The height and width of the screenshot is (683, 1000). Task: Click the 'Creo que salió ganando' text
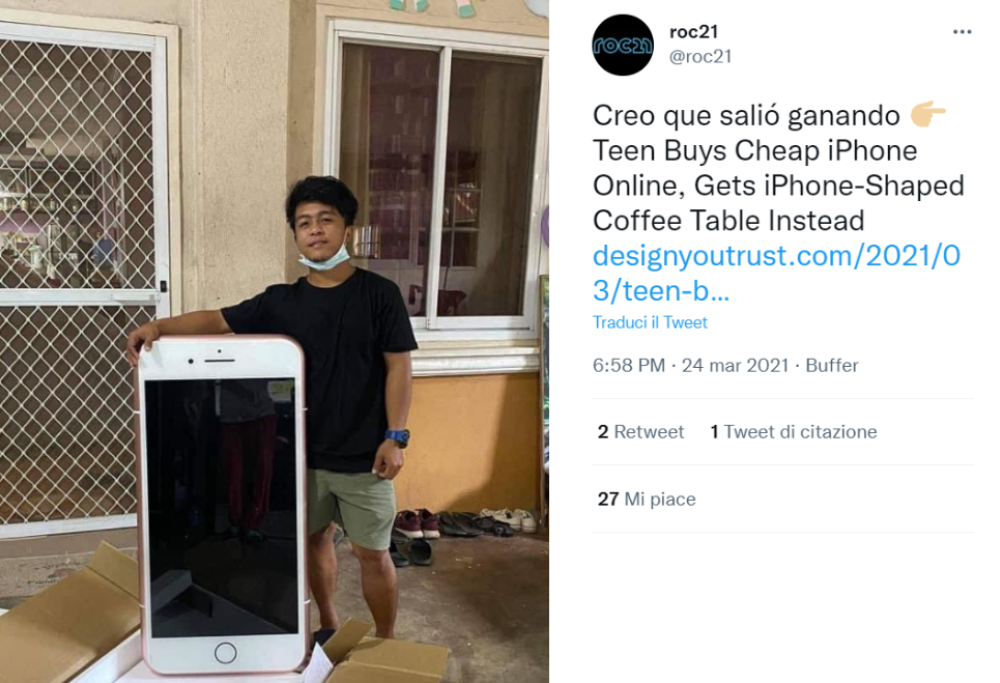pos(746,116)
